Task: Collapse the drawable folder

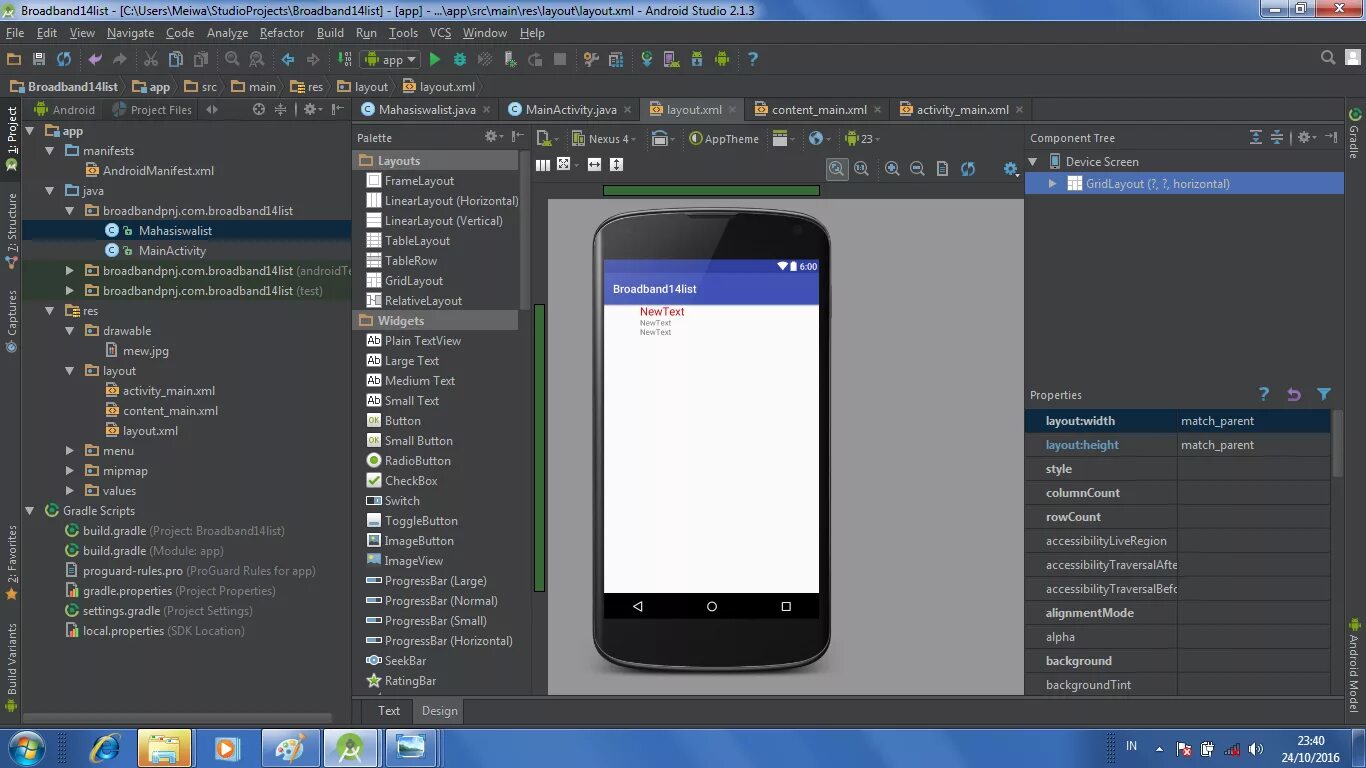Action: 69,331
